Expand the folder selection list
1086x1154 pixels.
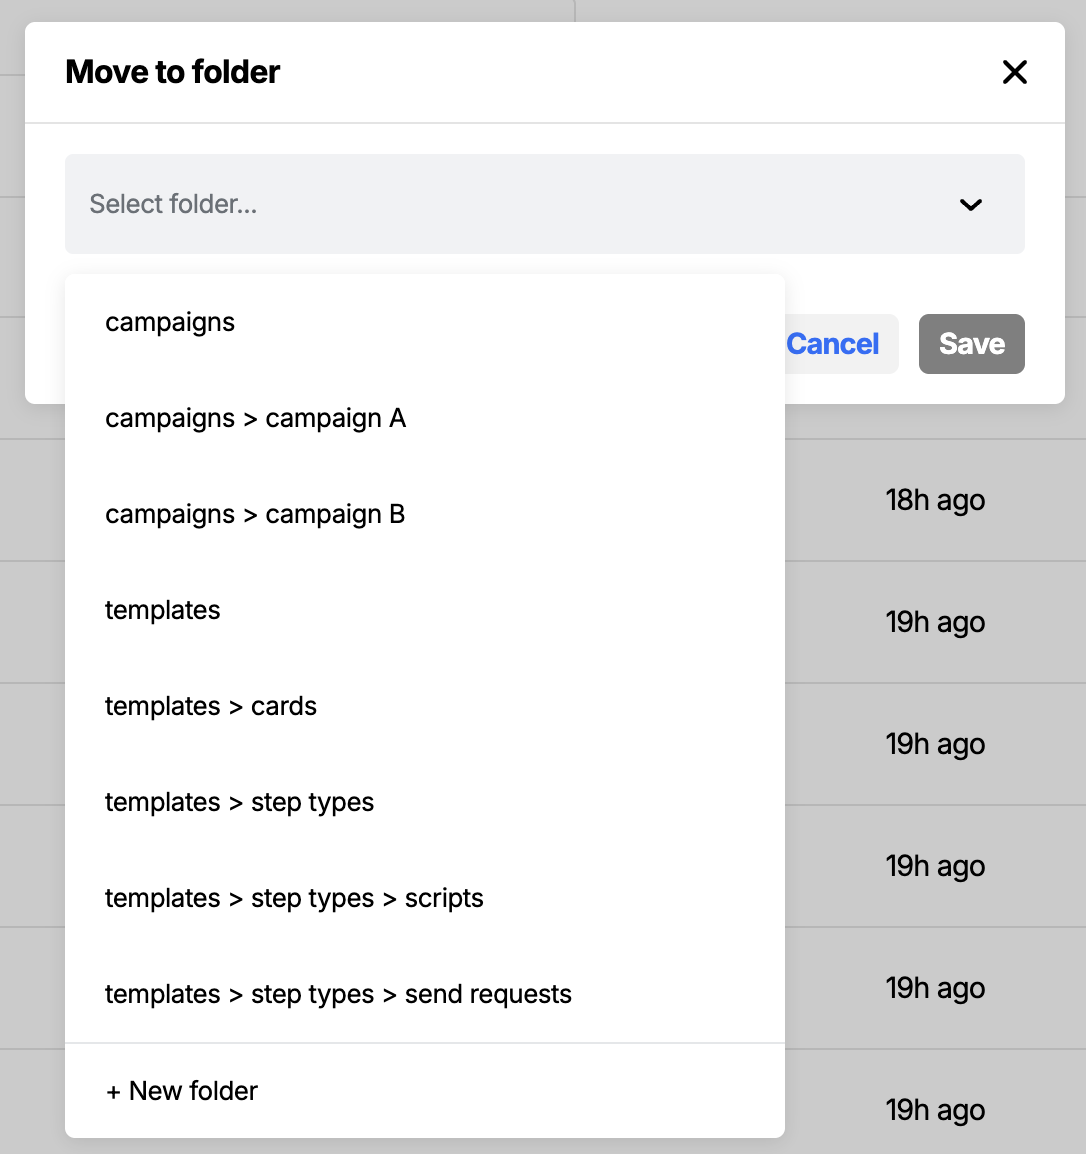[x=545, y=204]
